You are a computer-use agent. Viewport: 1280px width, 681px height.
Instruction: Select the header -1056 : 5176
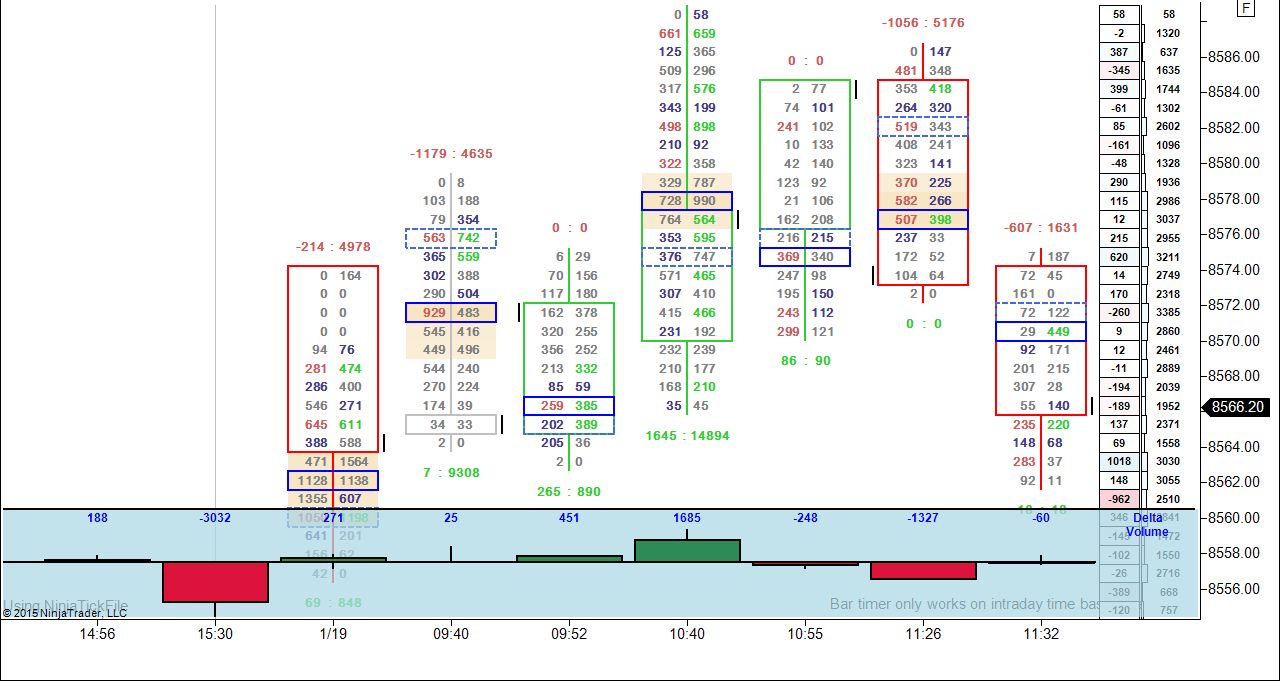(x=923, y=23)
